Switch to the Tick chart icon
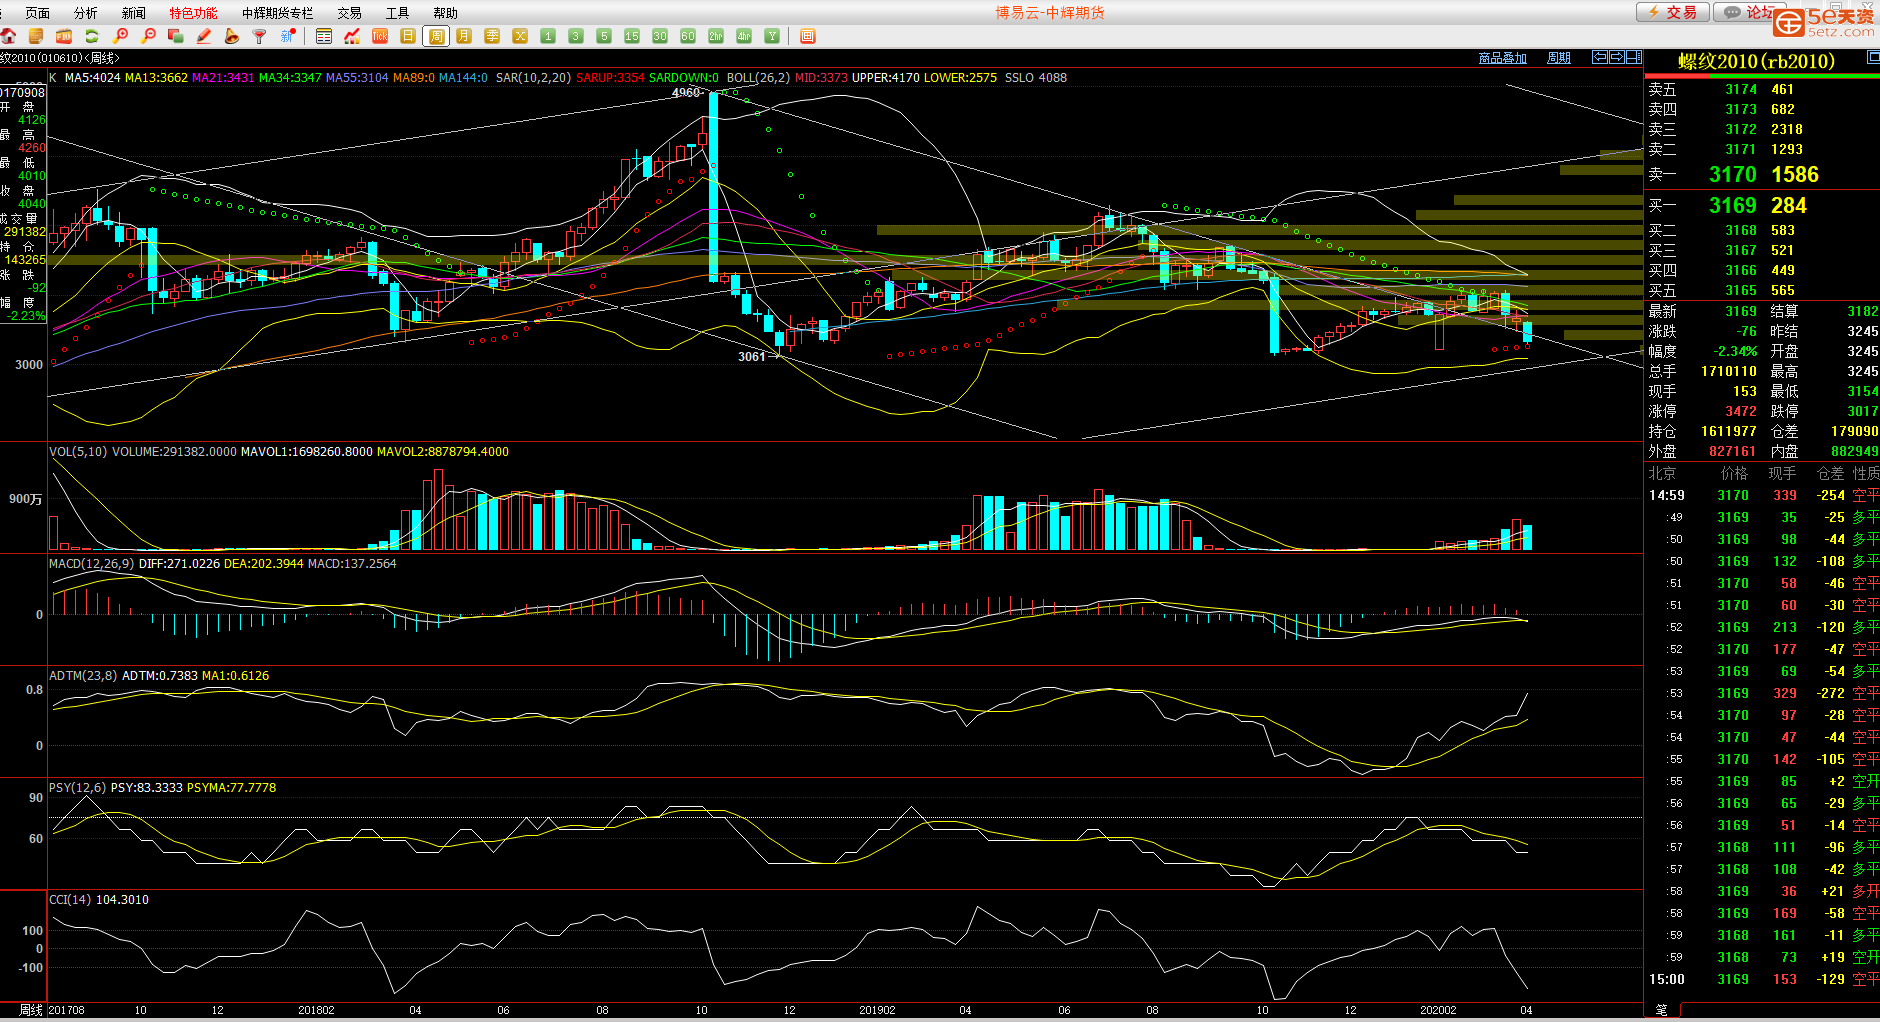 pyautogui.click(x=380, y=36)
